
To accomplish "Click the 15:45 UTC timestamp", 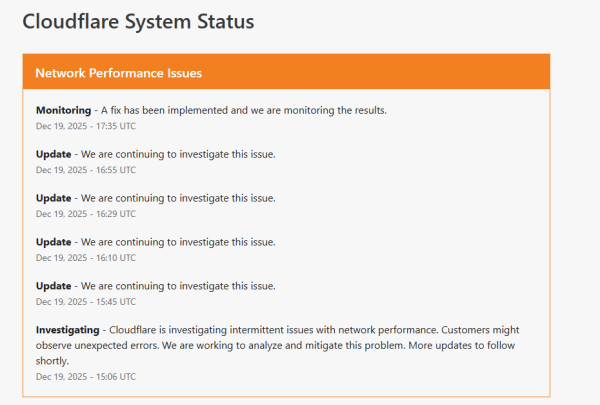I will [x=86, y=302].
